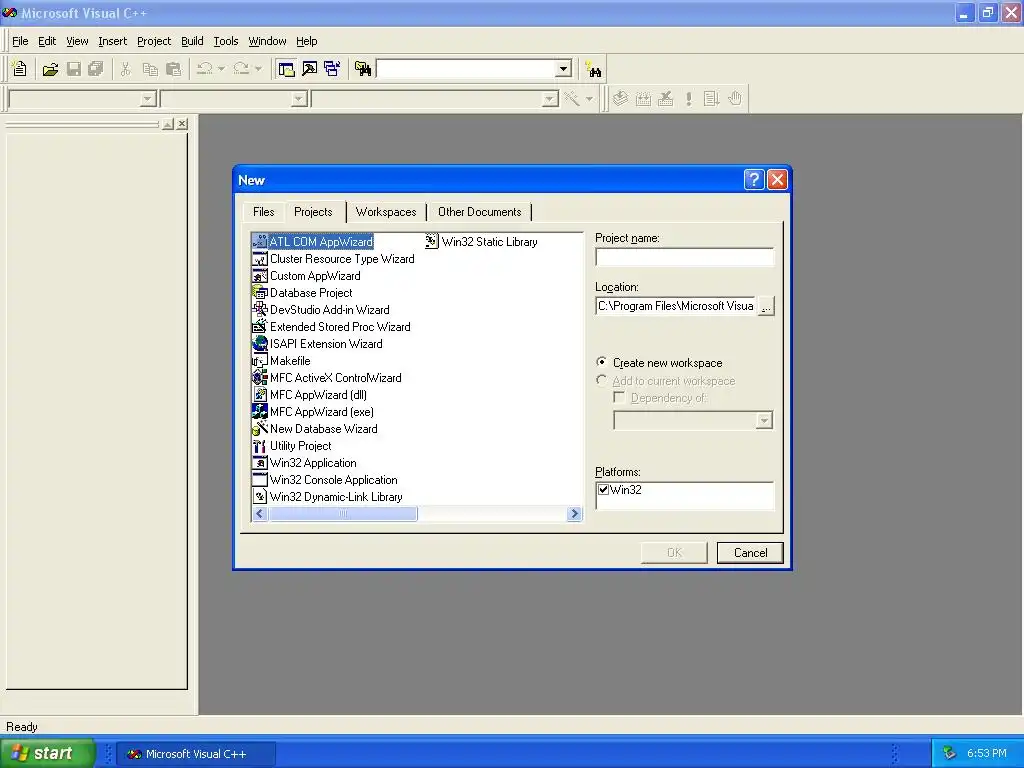This screenshot has width=1024, height=768.
Task: Click the Cancel button in New dialog
Action: coord(750,552)
